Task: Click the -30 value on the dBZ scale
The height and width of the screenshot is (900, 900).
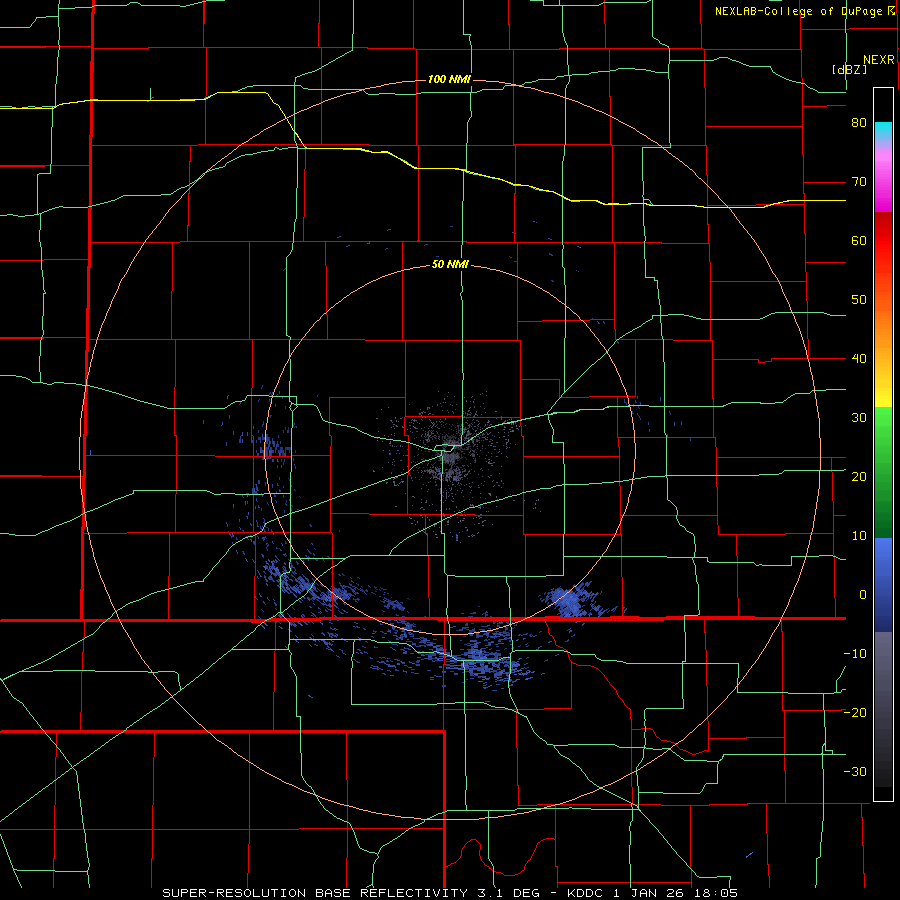Action: pyautogui.click(x=855, y=772)
